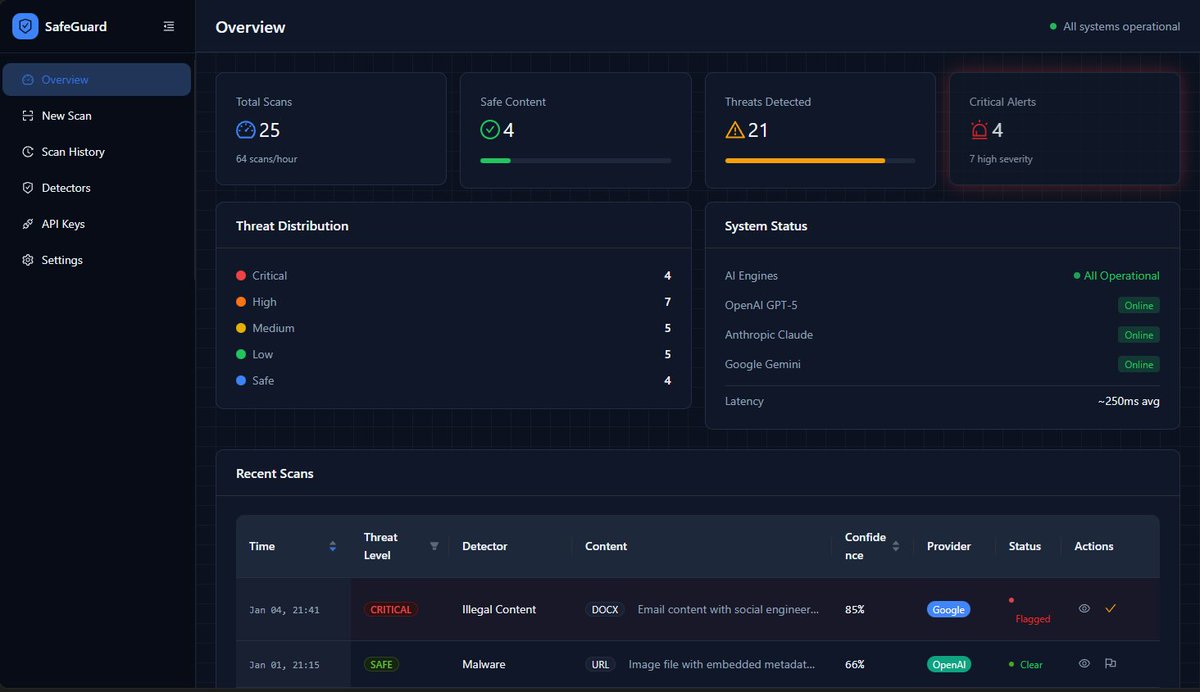Click the Status column header

point(1025,546)
